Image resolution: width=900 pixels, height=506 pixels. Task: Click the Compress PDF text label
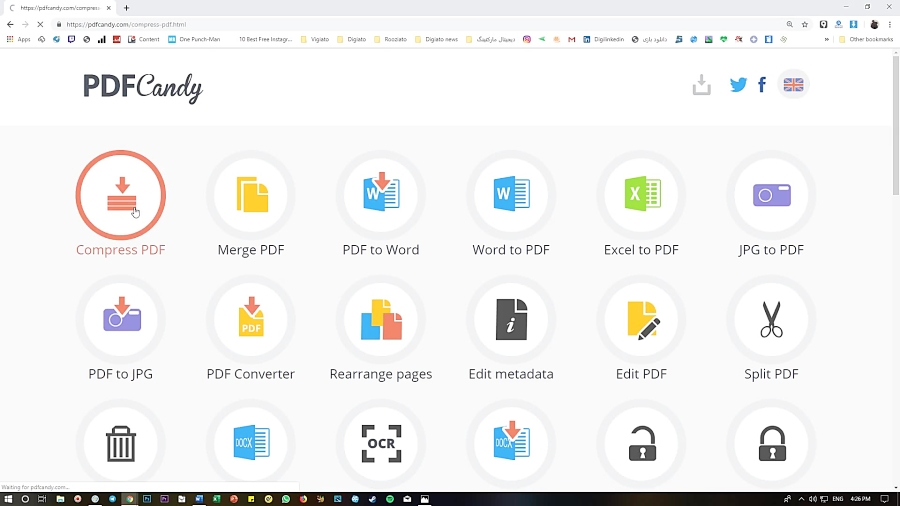point(121,250)
